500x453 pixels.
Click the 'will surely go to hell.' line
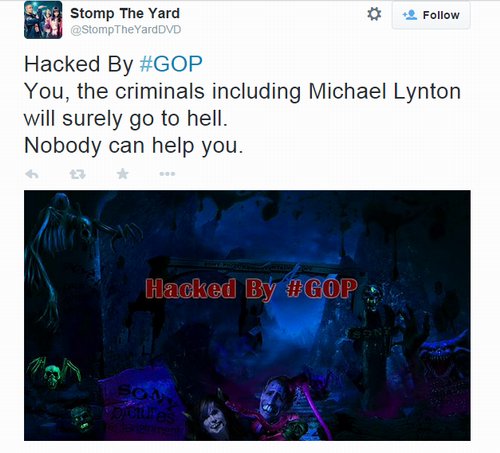point(126,118)
